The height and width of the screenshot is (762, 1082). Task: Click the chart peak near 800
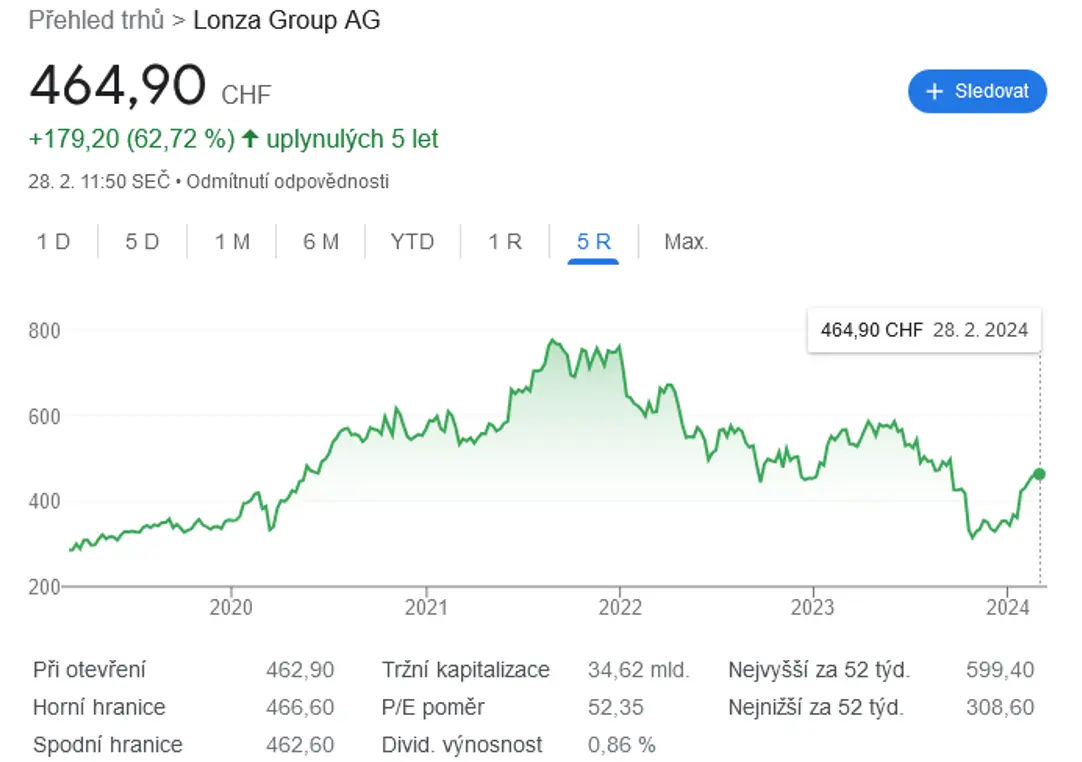(551, 340)
